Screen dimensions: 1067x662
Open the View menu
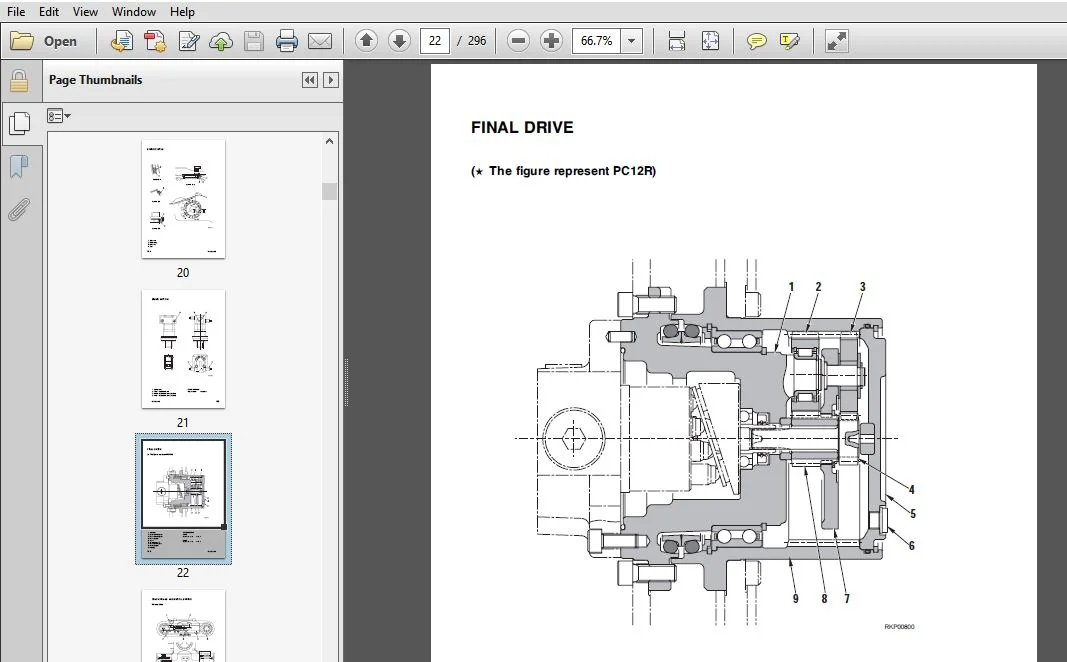(x=85, y=12)
